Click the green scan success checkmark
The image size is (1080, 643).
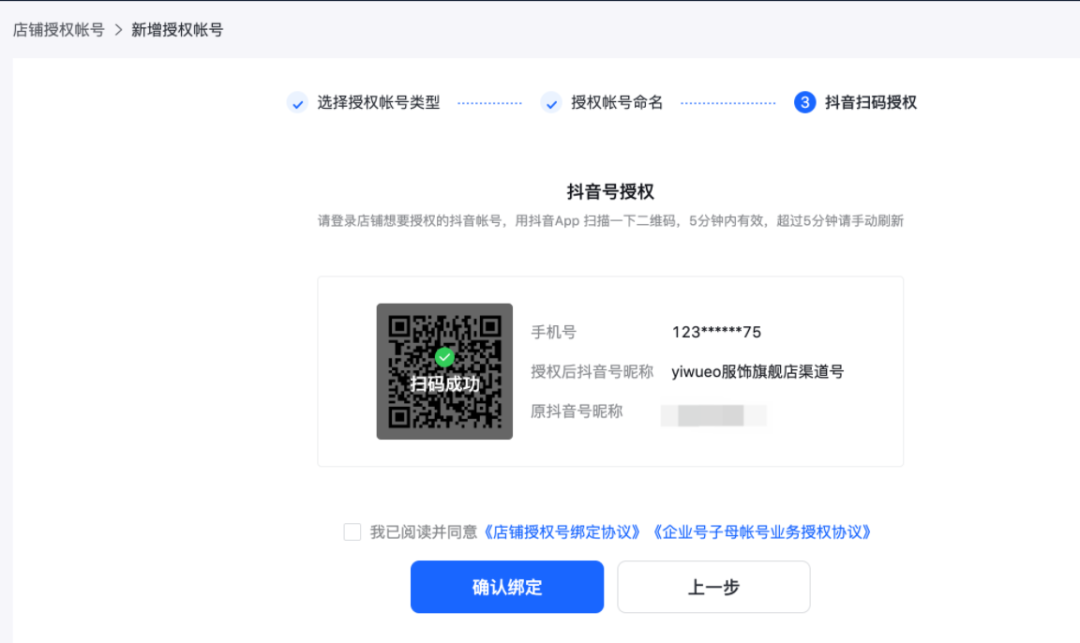[x=444, y=357]
